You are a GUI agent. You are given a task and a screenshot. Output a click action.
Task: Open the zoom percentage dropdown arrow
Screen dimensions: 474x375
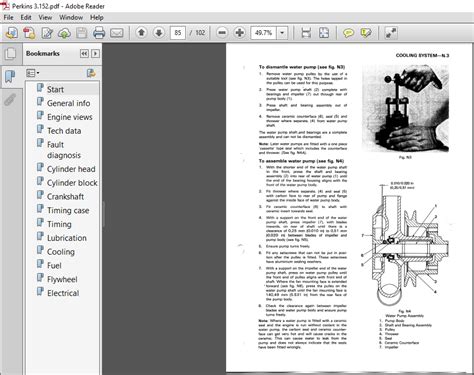pos(282,33)
